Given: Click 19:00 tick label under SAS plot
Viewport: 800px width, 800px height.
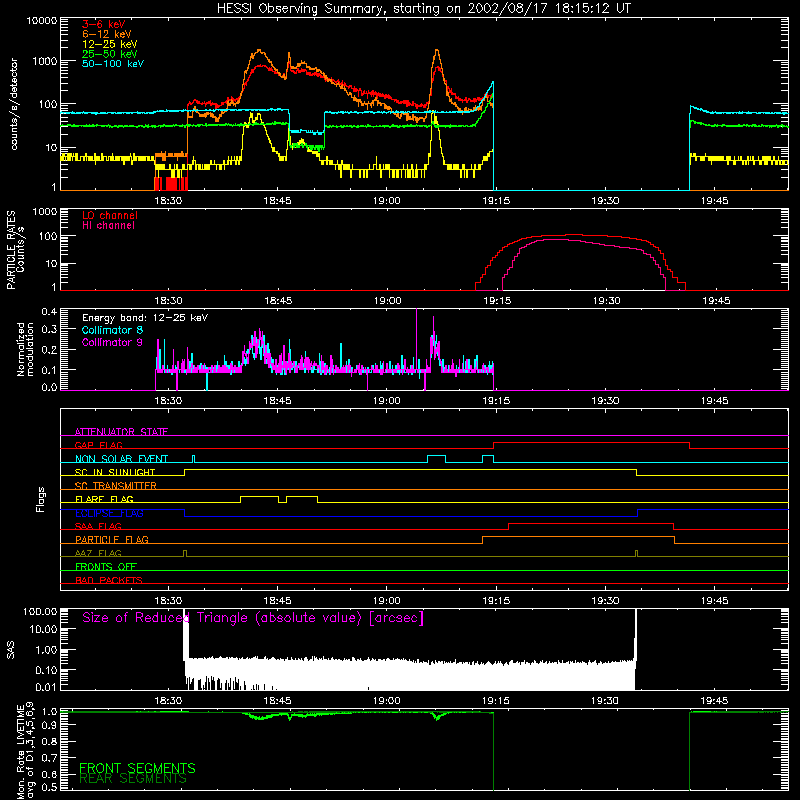Looking at the screenshot, I should [386, 701].
